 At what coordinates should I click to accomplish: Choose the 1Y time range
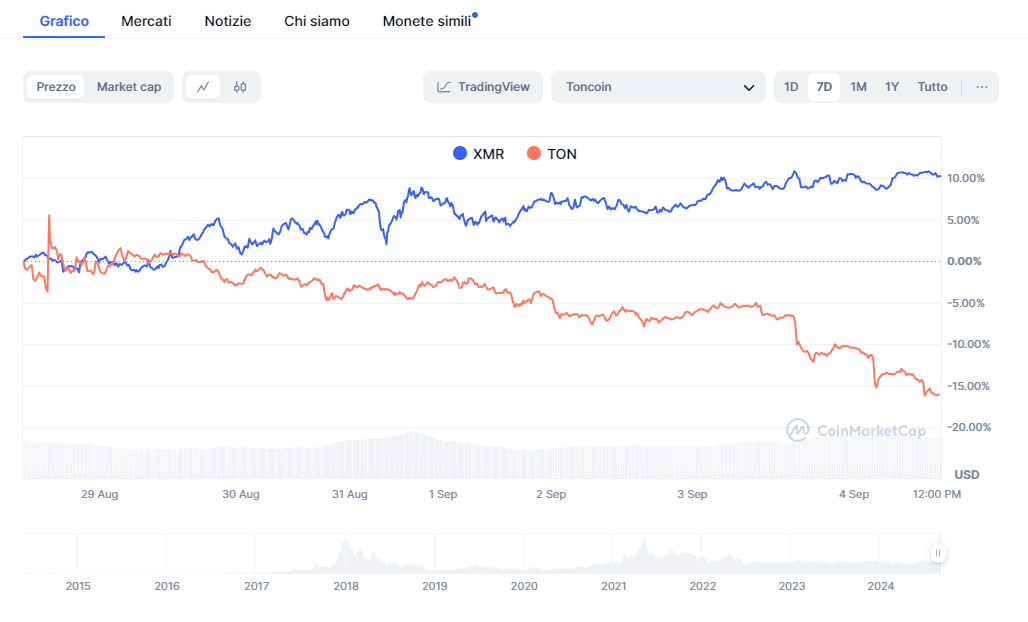click(x=892, y=87)
